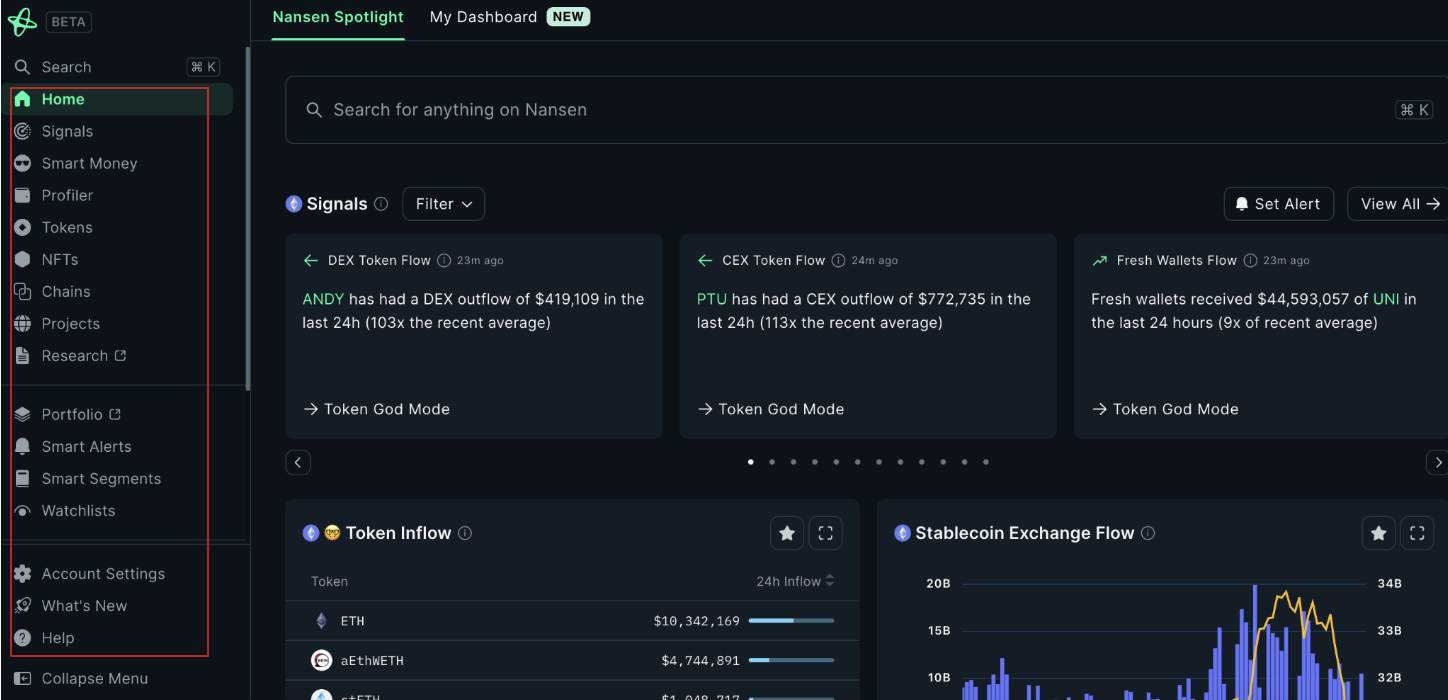Image resolution: width=1448 pixels, height=700 pixels.
Task: Click the ETH inflow value $10,342,169
Action: [x=696, y=621]
